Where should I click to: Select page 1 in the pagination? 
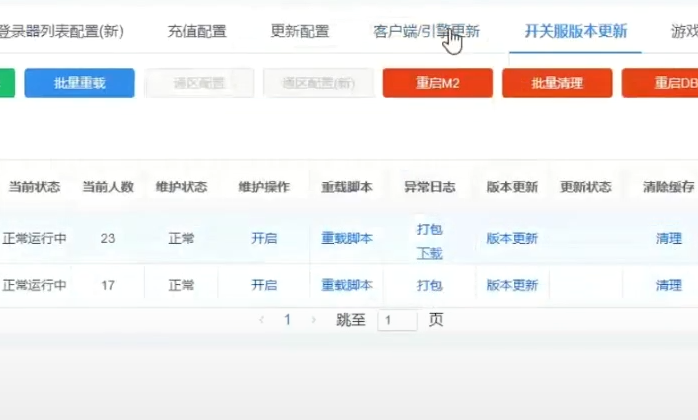click(x=288, y=320)
